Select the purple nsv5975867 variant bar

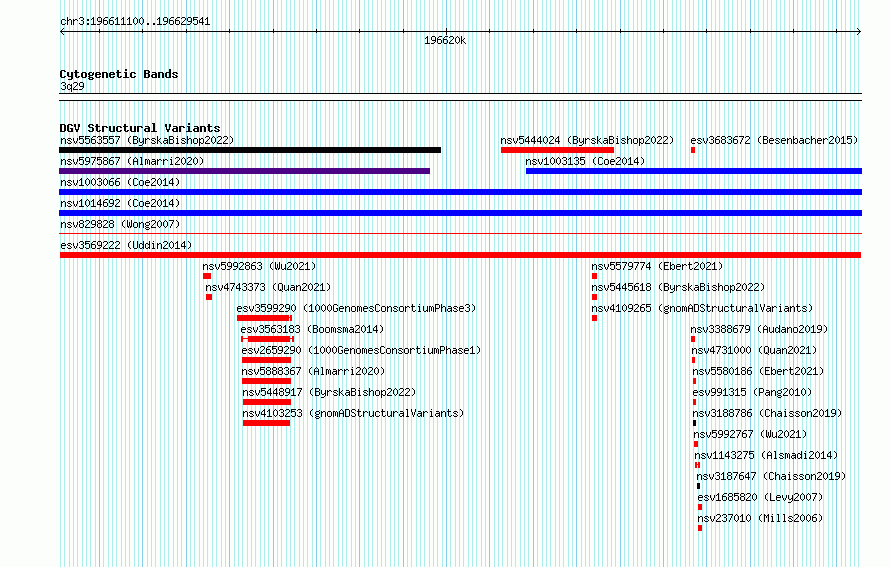[245, 171]
